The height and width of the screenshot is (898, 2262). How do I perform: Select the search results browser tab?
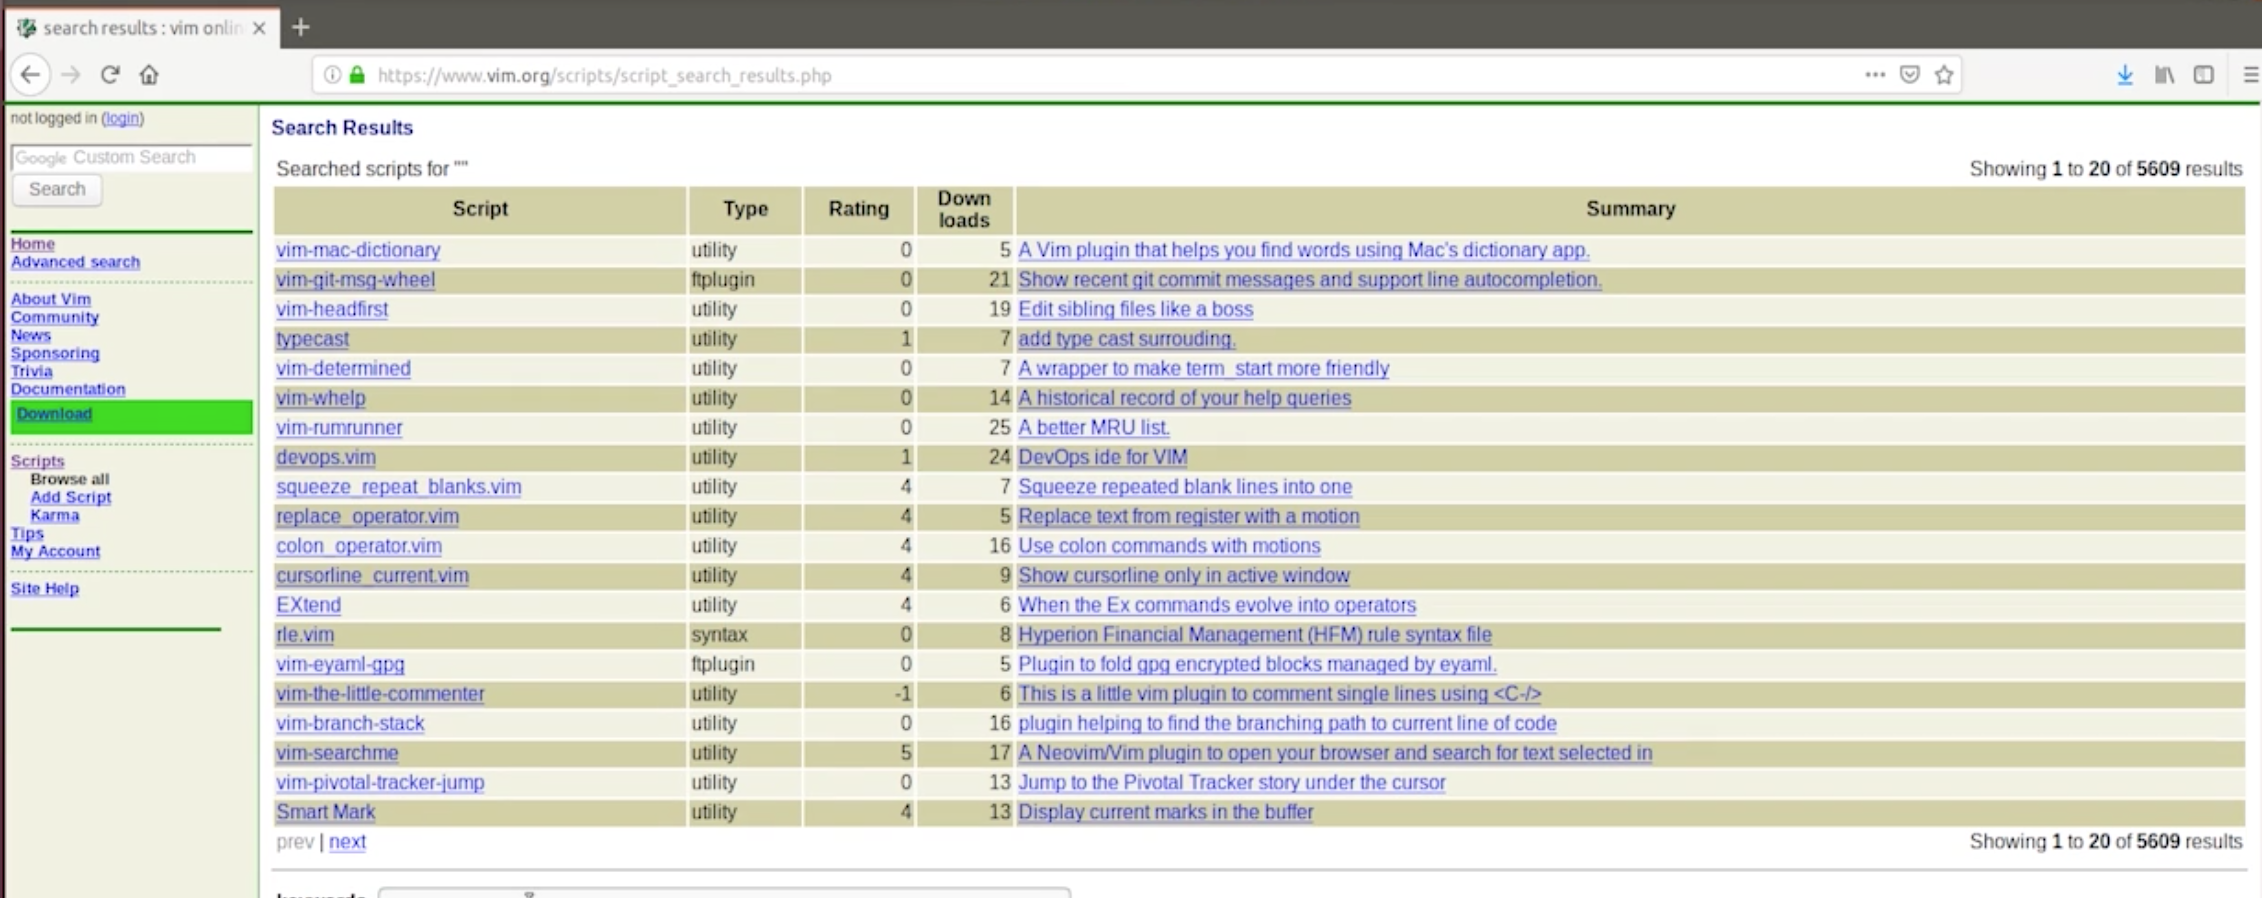click(142, 28)
